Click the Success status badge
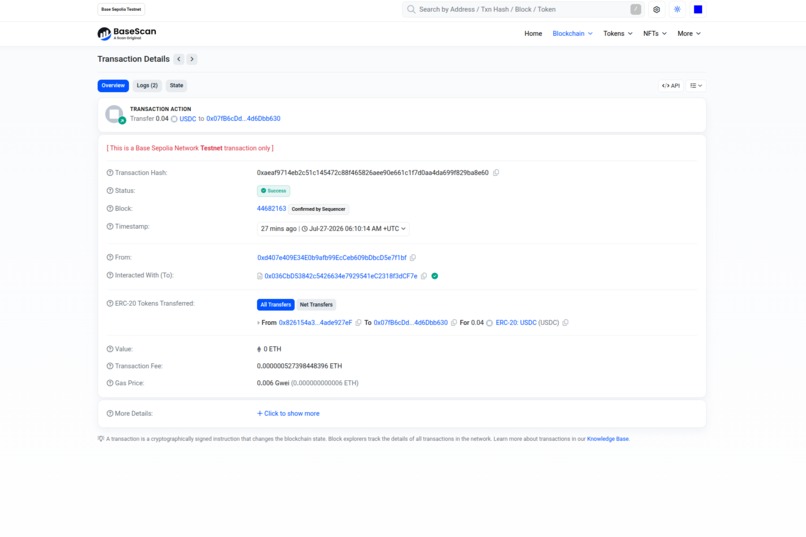806x537 pixels. (273, 191)
